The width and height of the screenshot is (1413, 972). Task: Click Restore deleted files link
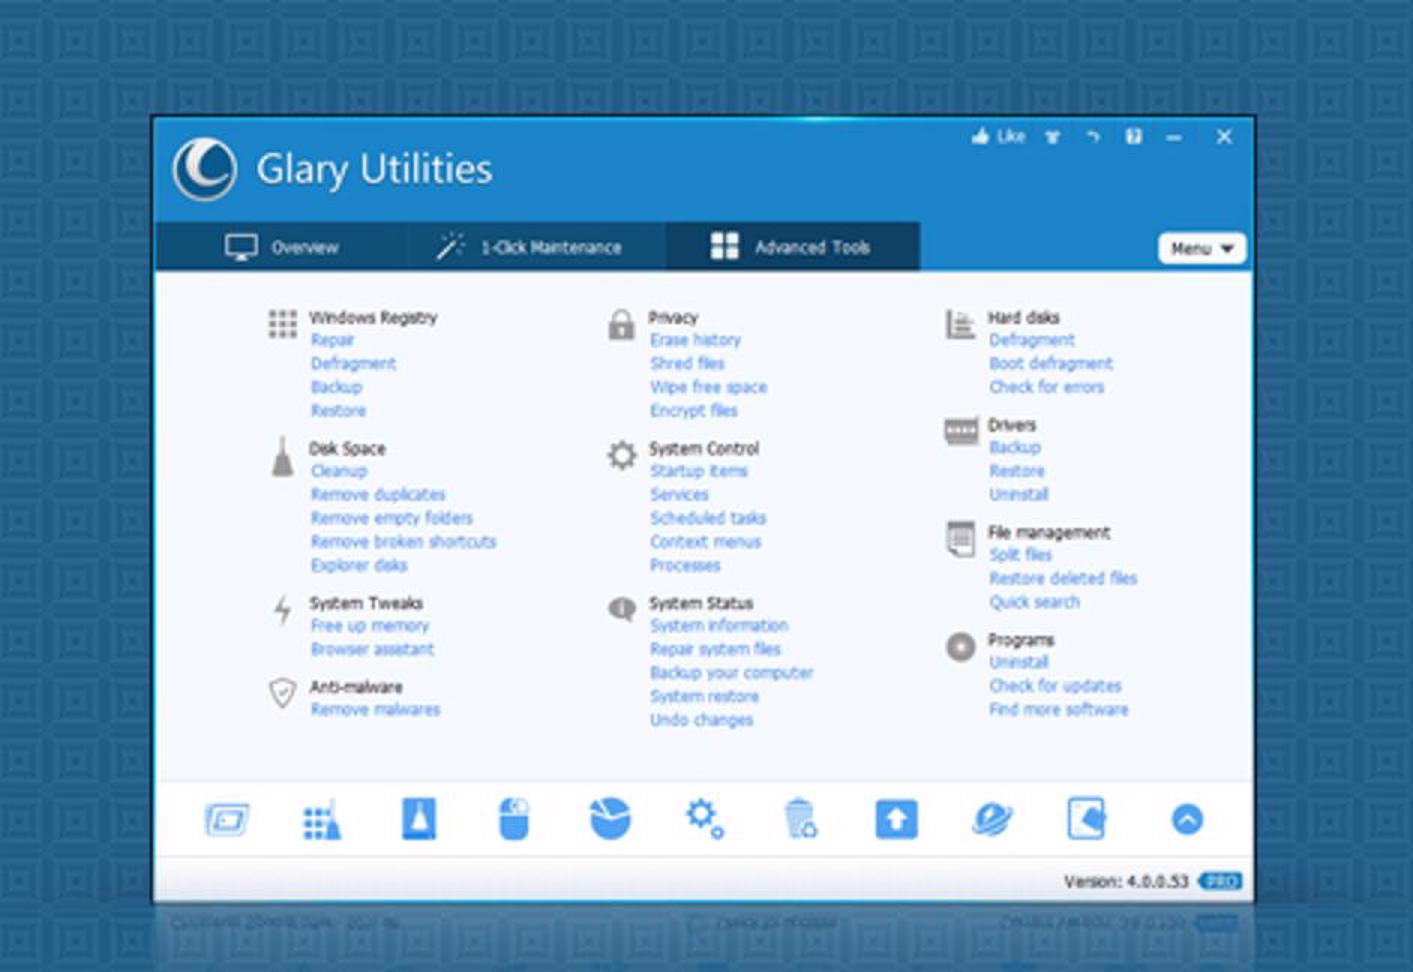[1063, 579]
